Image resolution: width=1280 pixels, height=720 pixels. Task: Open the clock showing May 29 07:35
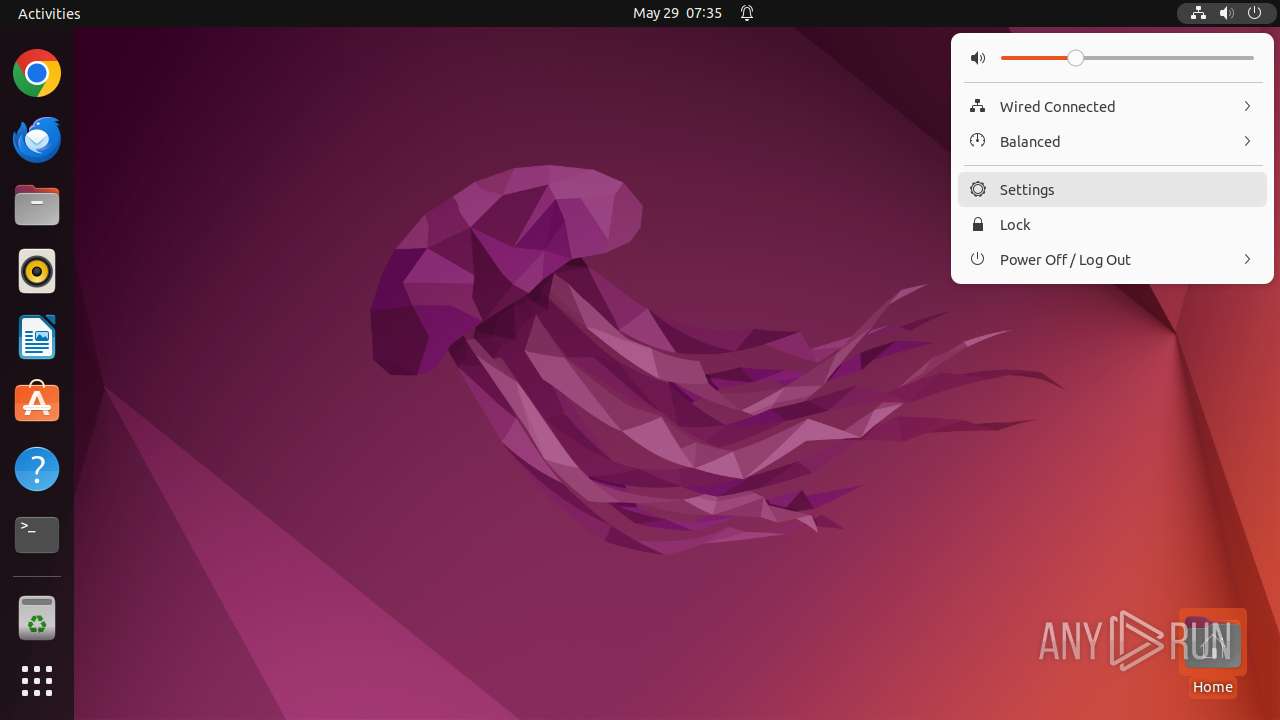point(677,13)
